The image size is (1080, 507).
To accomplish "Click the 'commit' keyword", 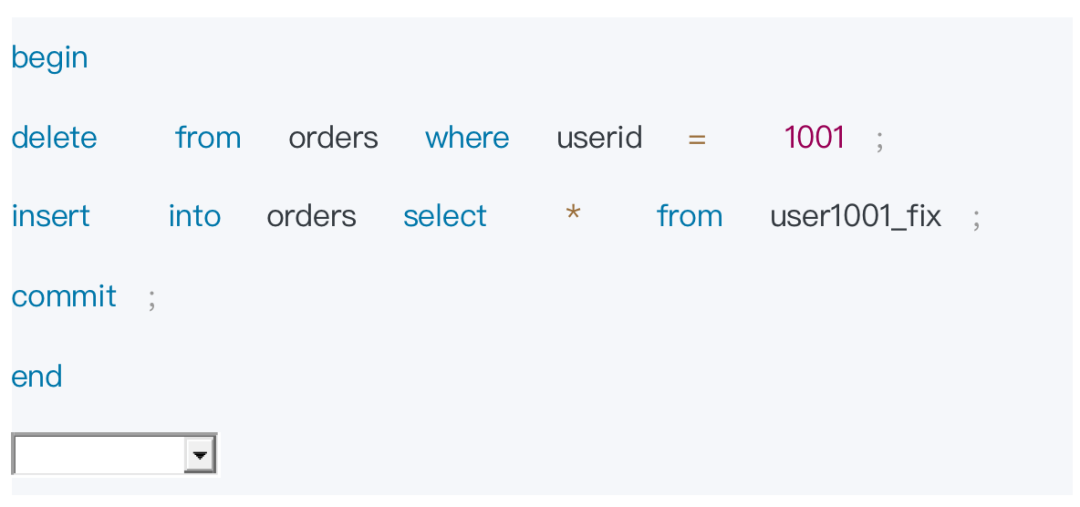I will click(64, 296).
